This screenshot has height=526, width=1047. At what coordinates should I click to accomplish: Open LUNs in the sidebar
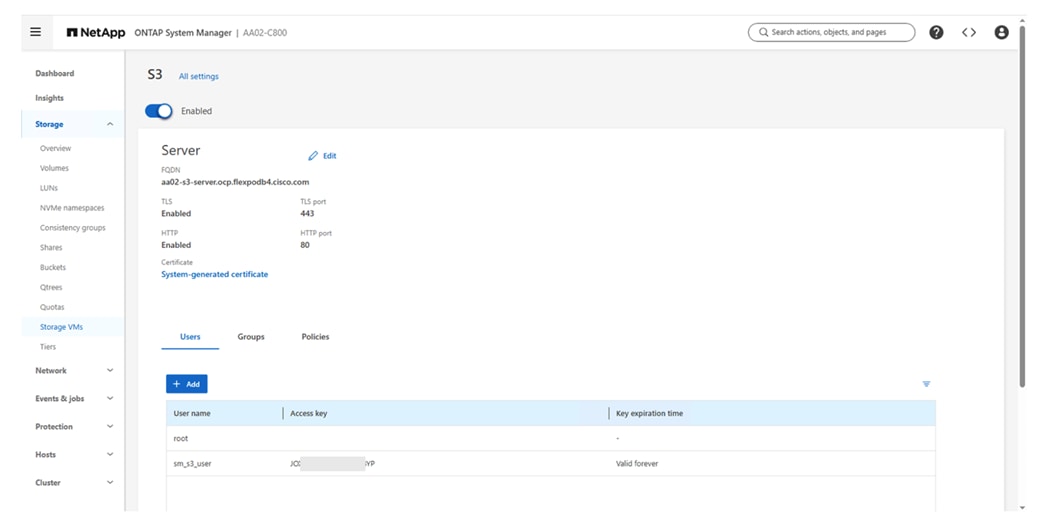click(x=49, y=188)
